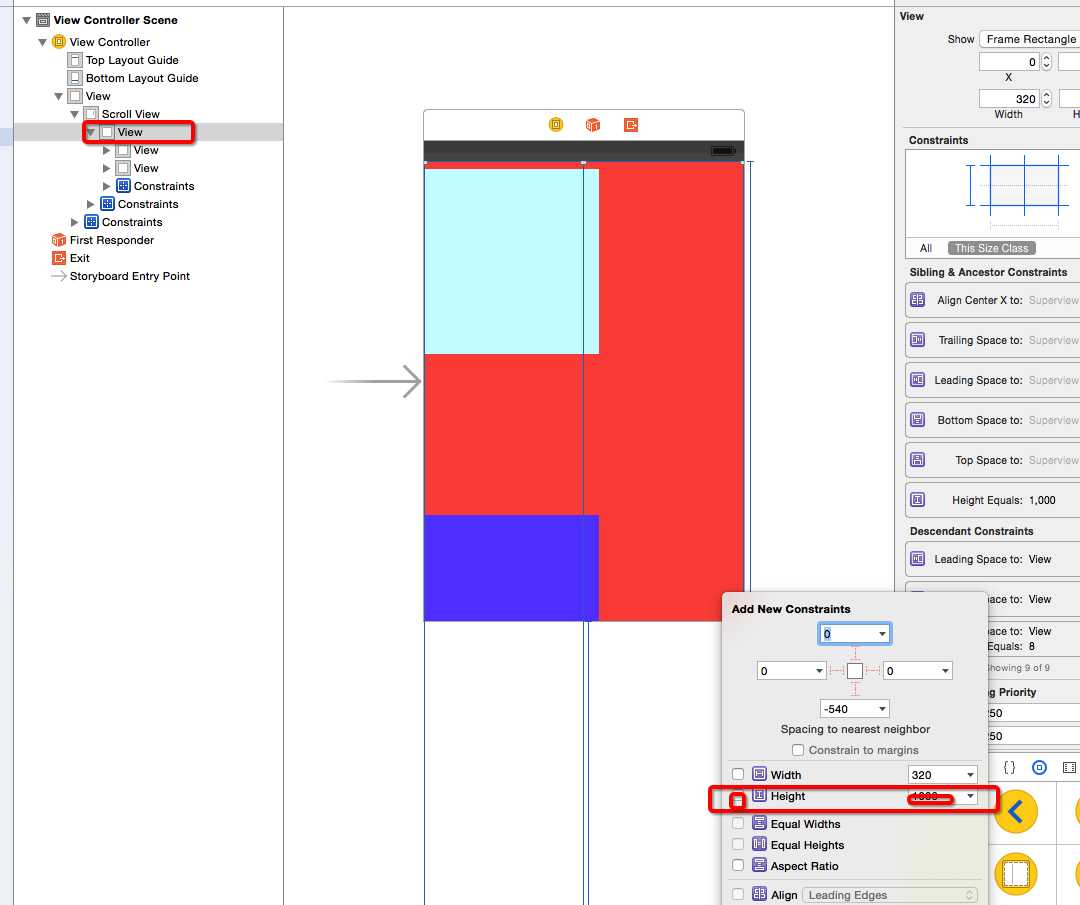The height and width of the screenshot is (905, 1080).
Task: Open the media library filmstrip icon
Action: [1069, 767]
